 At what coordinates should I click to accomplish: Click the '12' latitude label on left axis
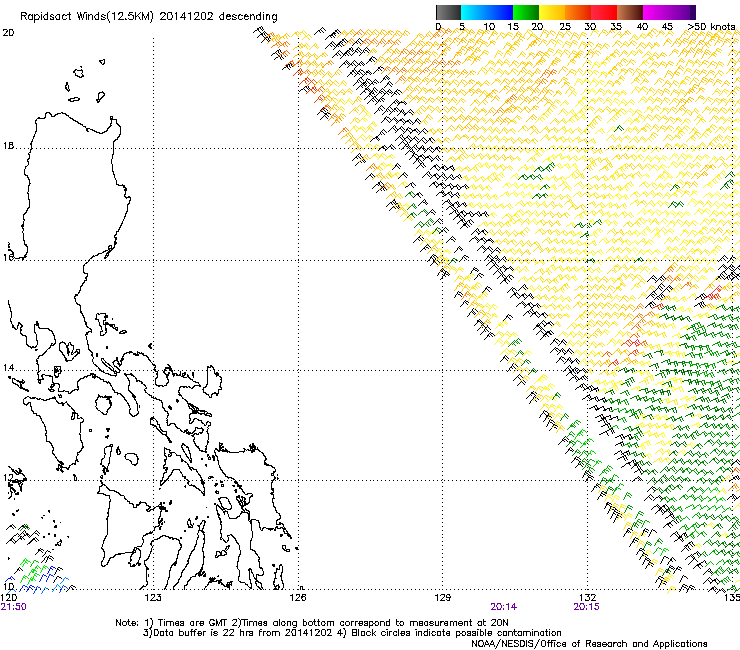[x=8, y=478]
